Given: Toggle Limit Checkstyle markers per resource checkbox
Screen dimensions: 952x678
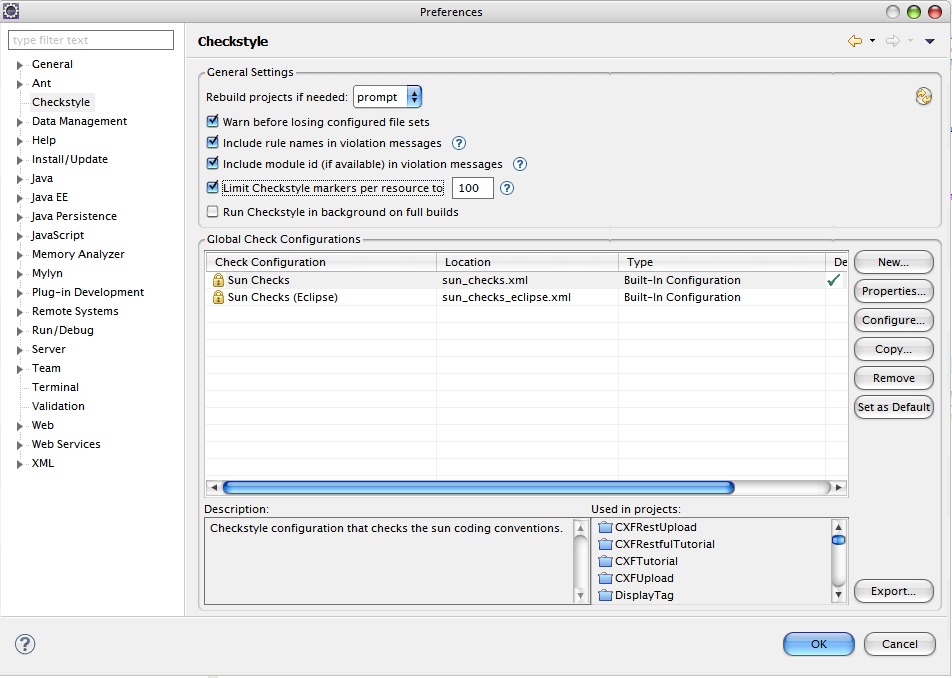Looking at the screenshot, I should pyautogui.click(x=213, y=188).
